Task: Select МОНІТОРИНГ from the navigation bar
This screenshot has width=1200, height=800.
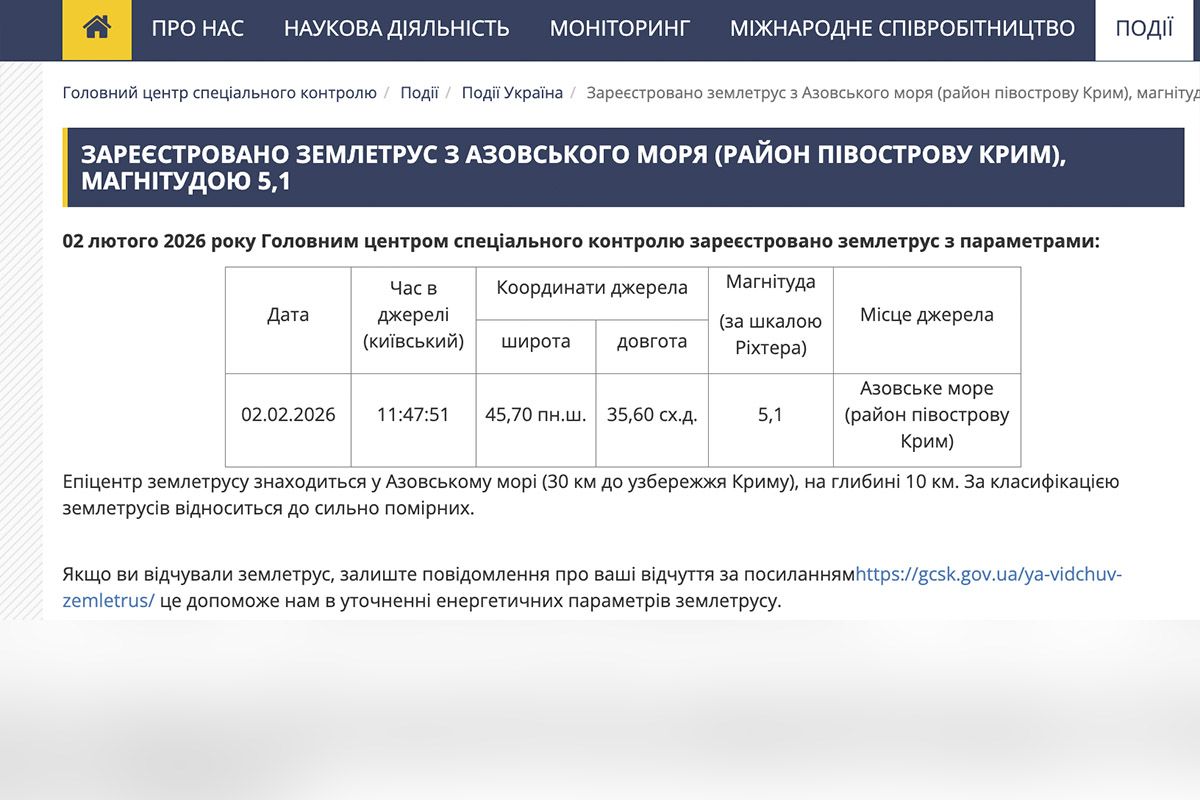Action: 621,28
